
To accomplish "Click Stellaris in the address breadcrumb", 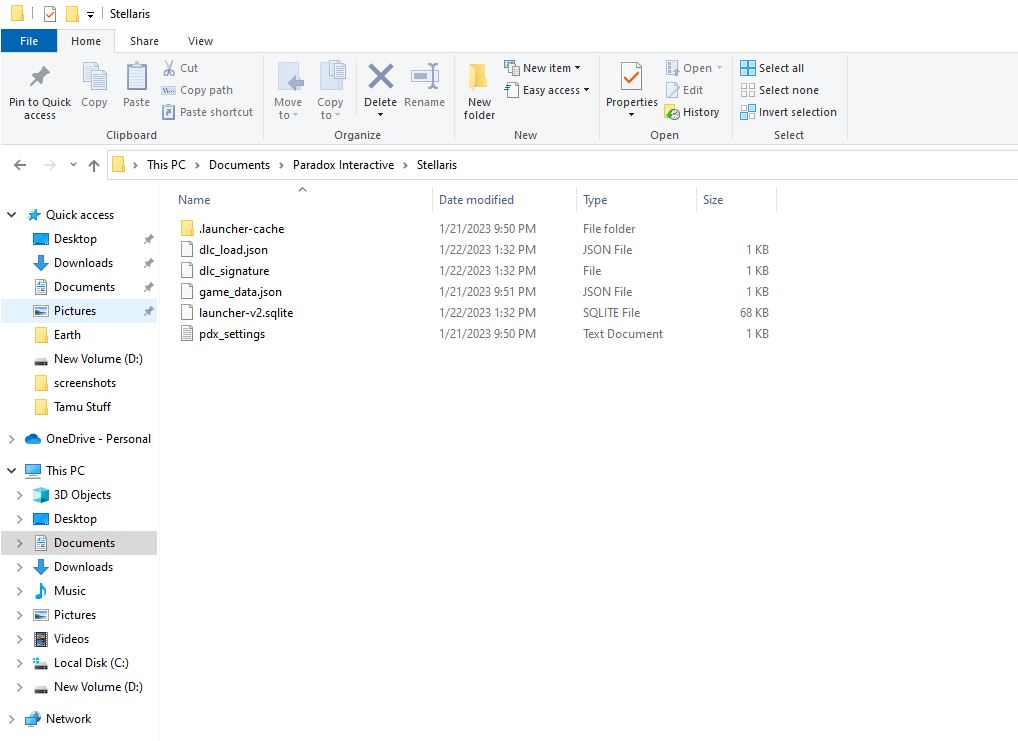I will pos(436,165).
